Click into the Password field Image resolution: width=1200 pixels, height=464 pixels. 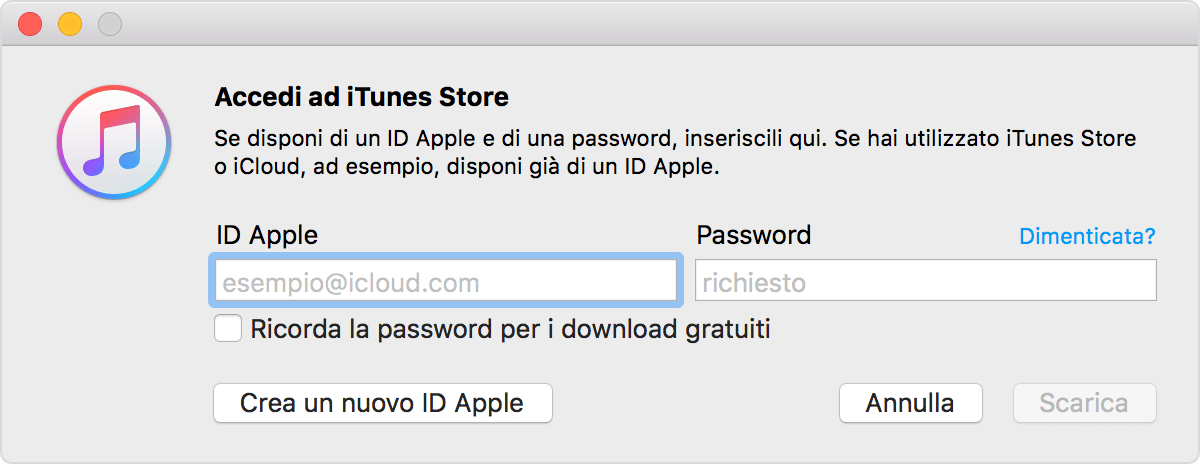tap(925, 282)
